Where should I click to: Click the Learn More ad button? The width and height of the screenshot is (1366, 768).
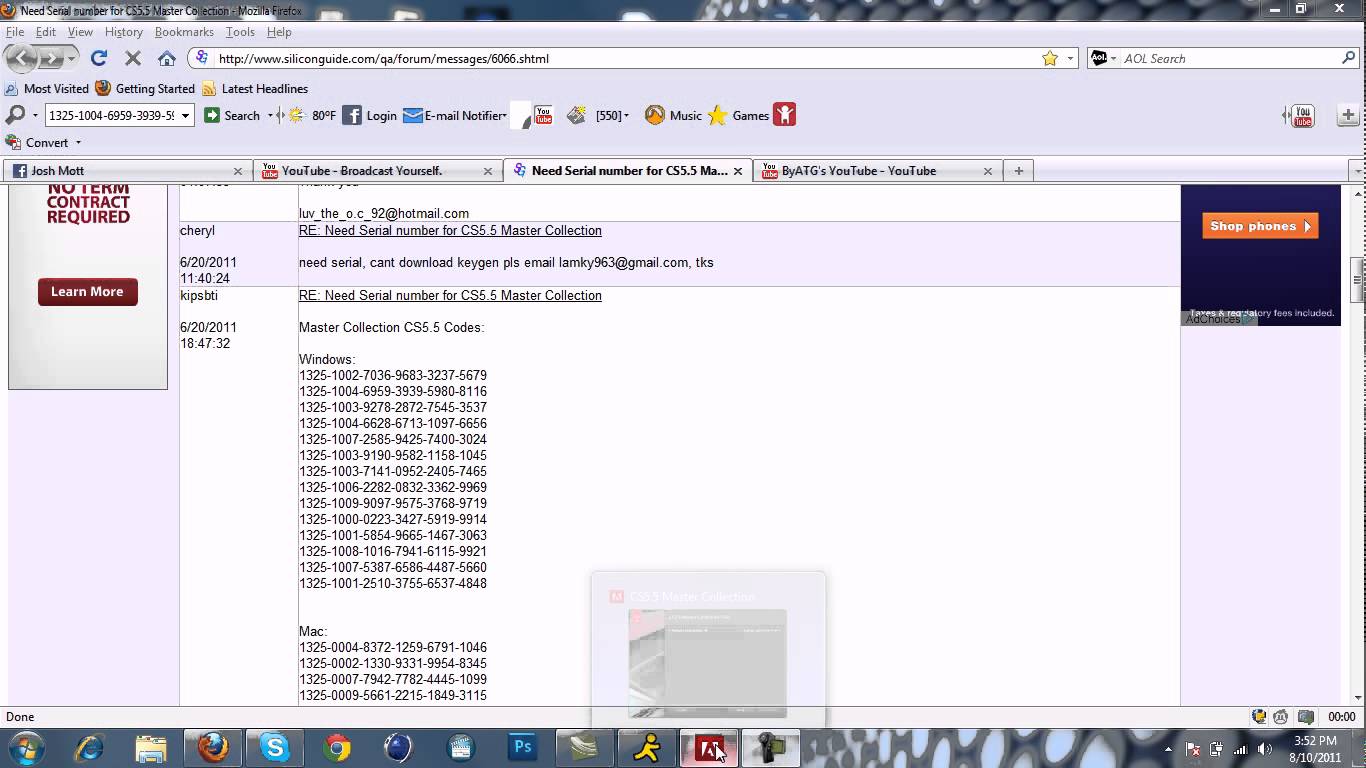point(87,291)
